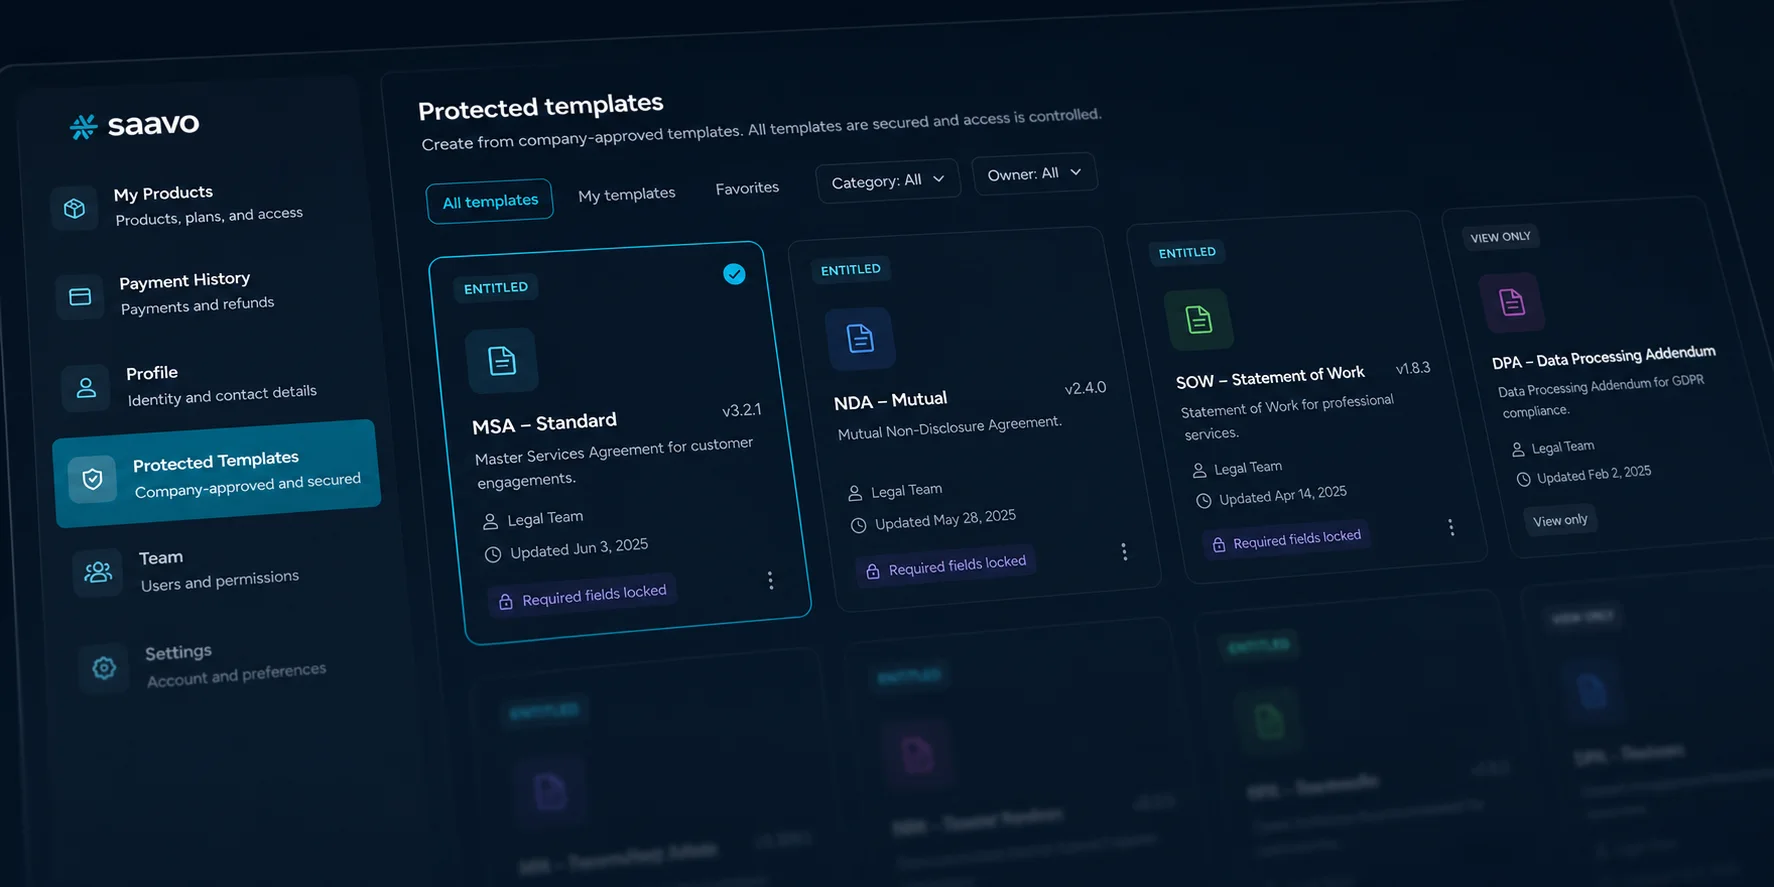
Task: Click the saavo logo icon
Action: pos(83,126)
